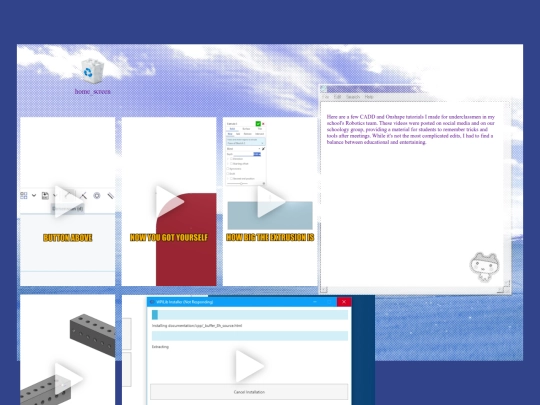Screen dimensions: 540x405
Task: Open the Search menu in notepad window
Action: click(353, 97)
